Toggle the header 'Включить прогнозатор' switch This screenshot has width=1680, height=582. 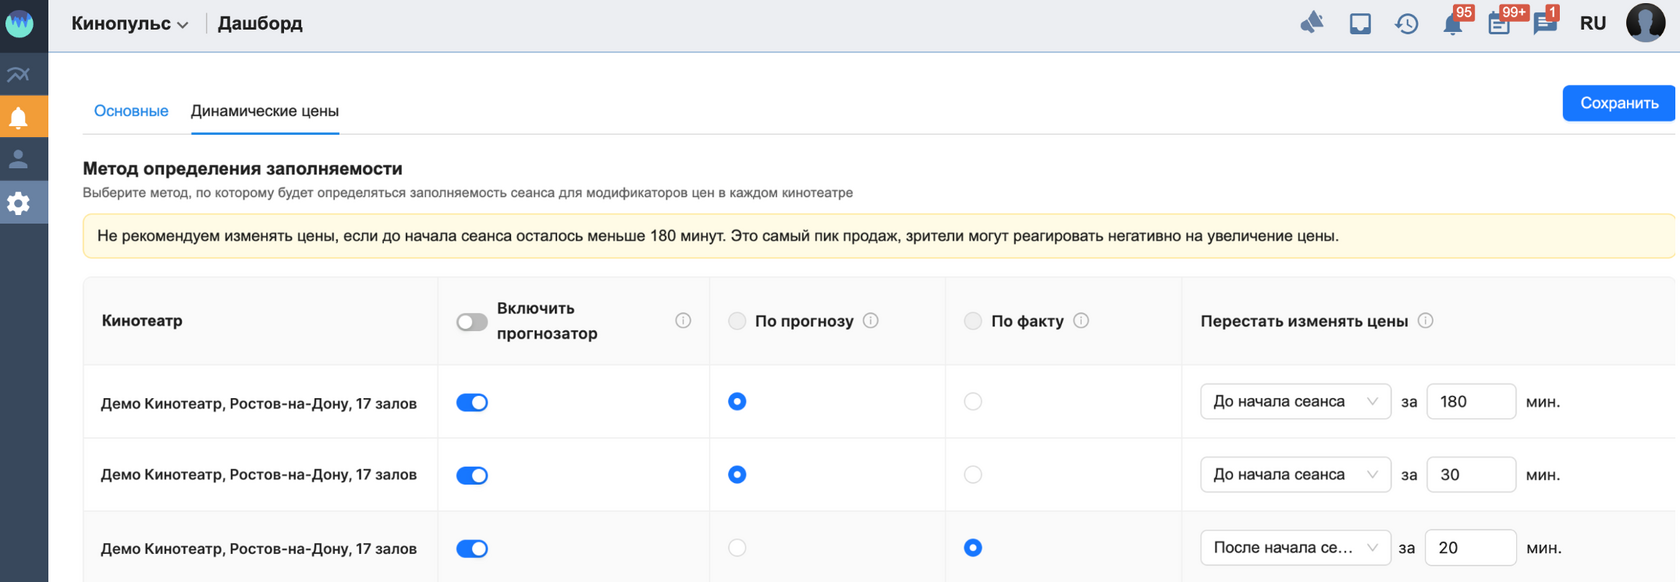click(472, 322)
